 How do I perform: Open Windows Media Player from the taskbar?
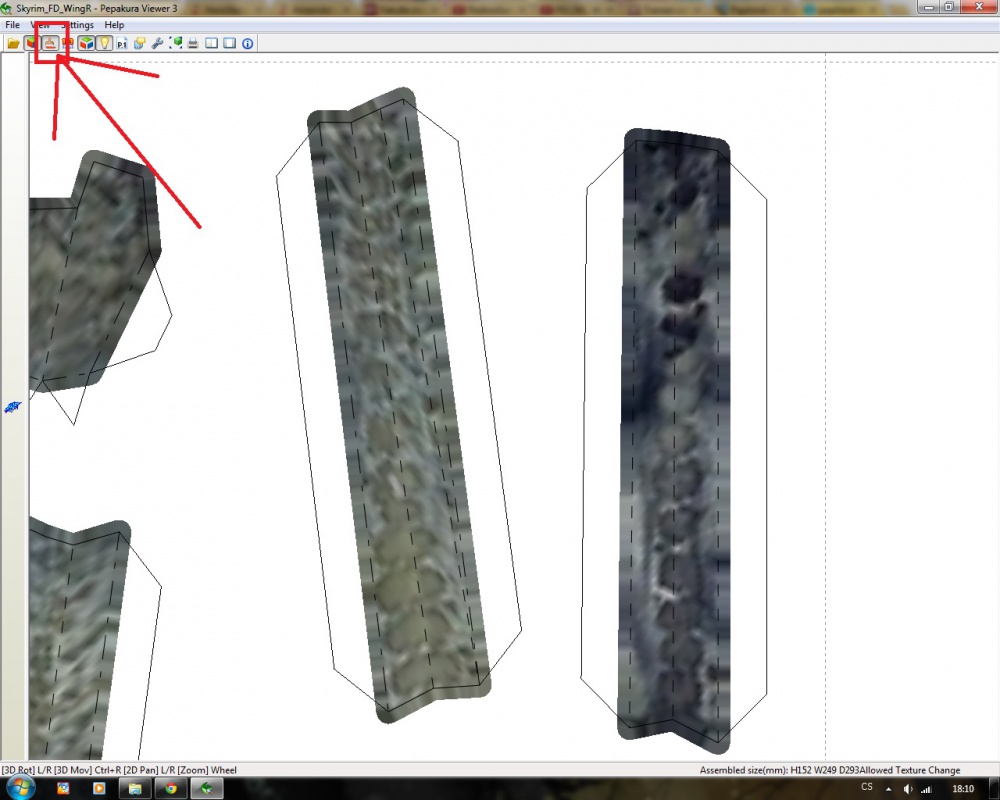point(99,789)
